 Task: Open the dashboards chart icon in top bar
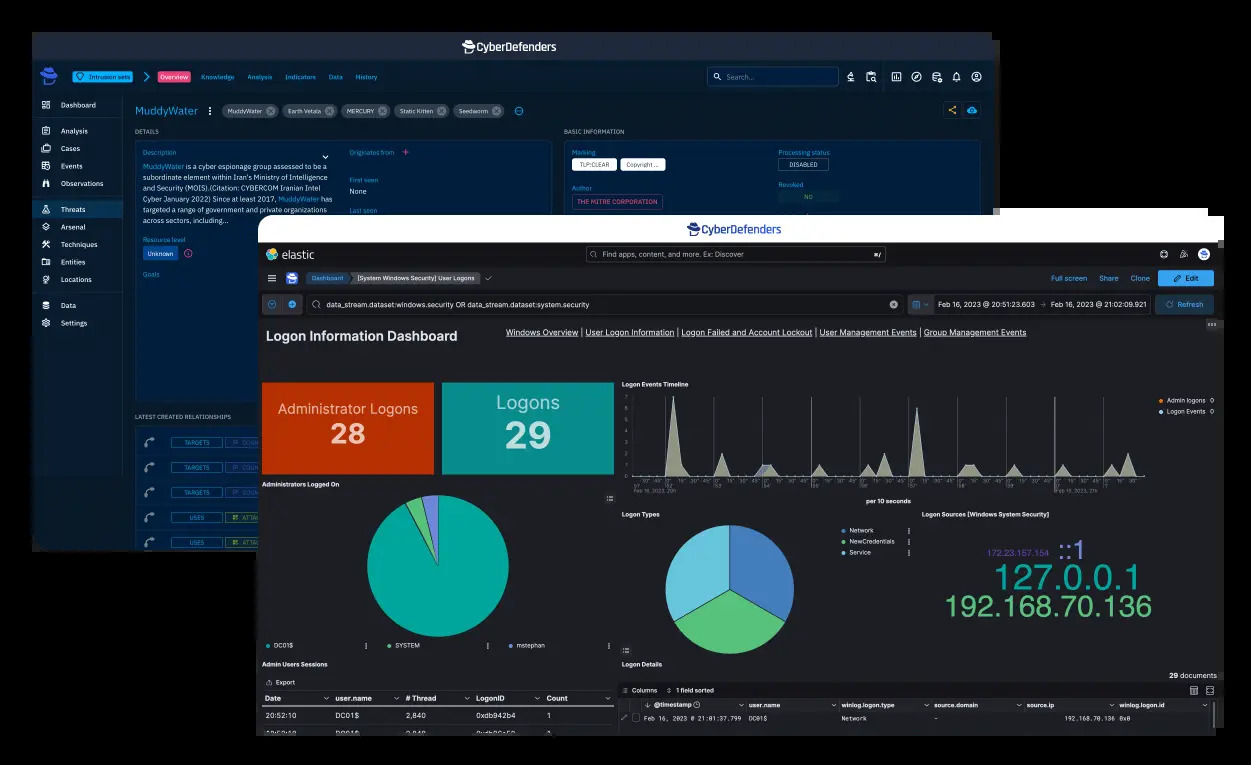click(897, 77)
